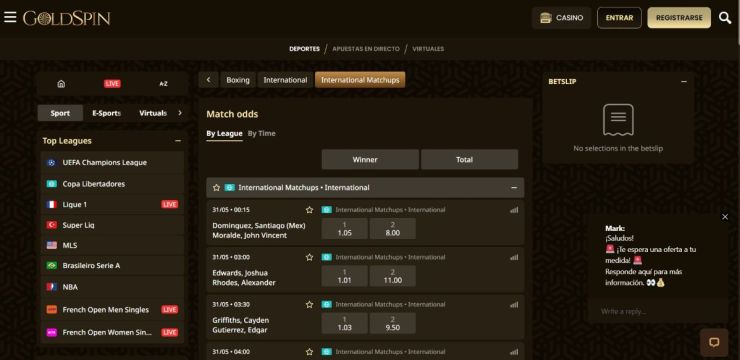Image resolution: width=740 pixels, height=360 pixels.
Task: Favorite the International Matchups league header star
Action: pyautogui.click(x=217, y=187)
